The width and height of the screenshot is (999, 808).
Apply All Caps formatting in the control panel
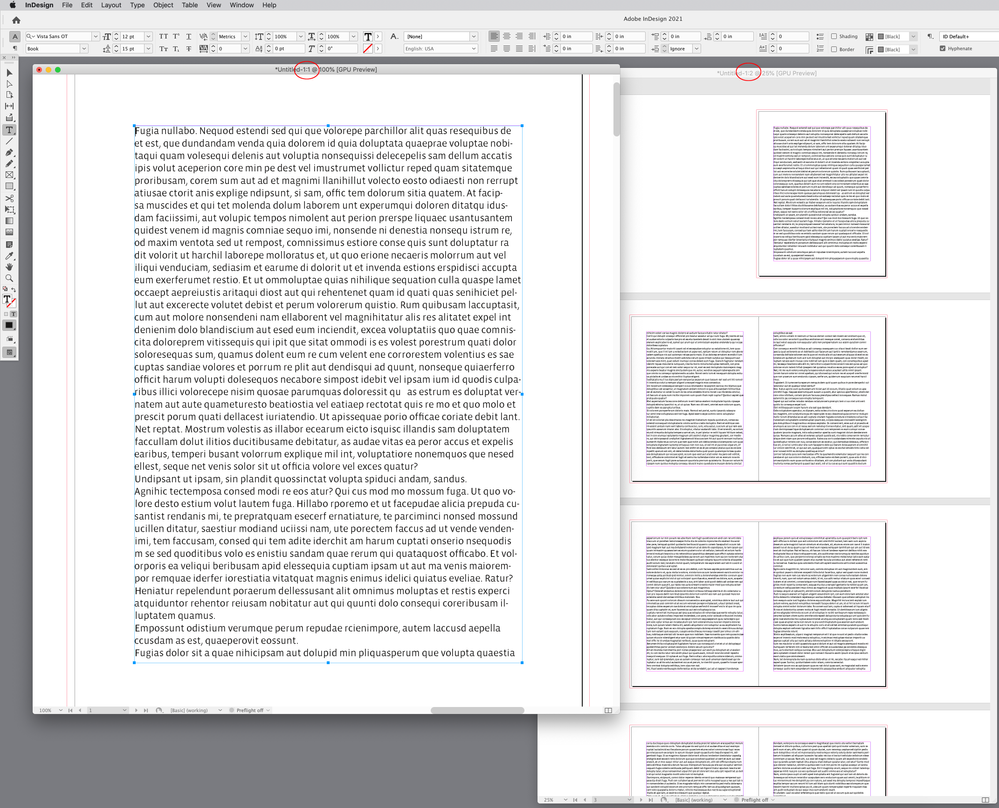point(164,35)
